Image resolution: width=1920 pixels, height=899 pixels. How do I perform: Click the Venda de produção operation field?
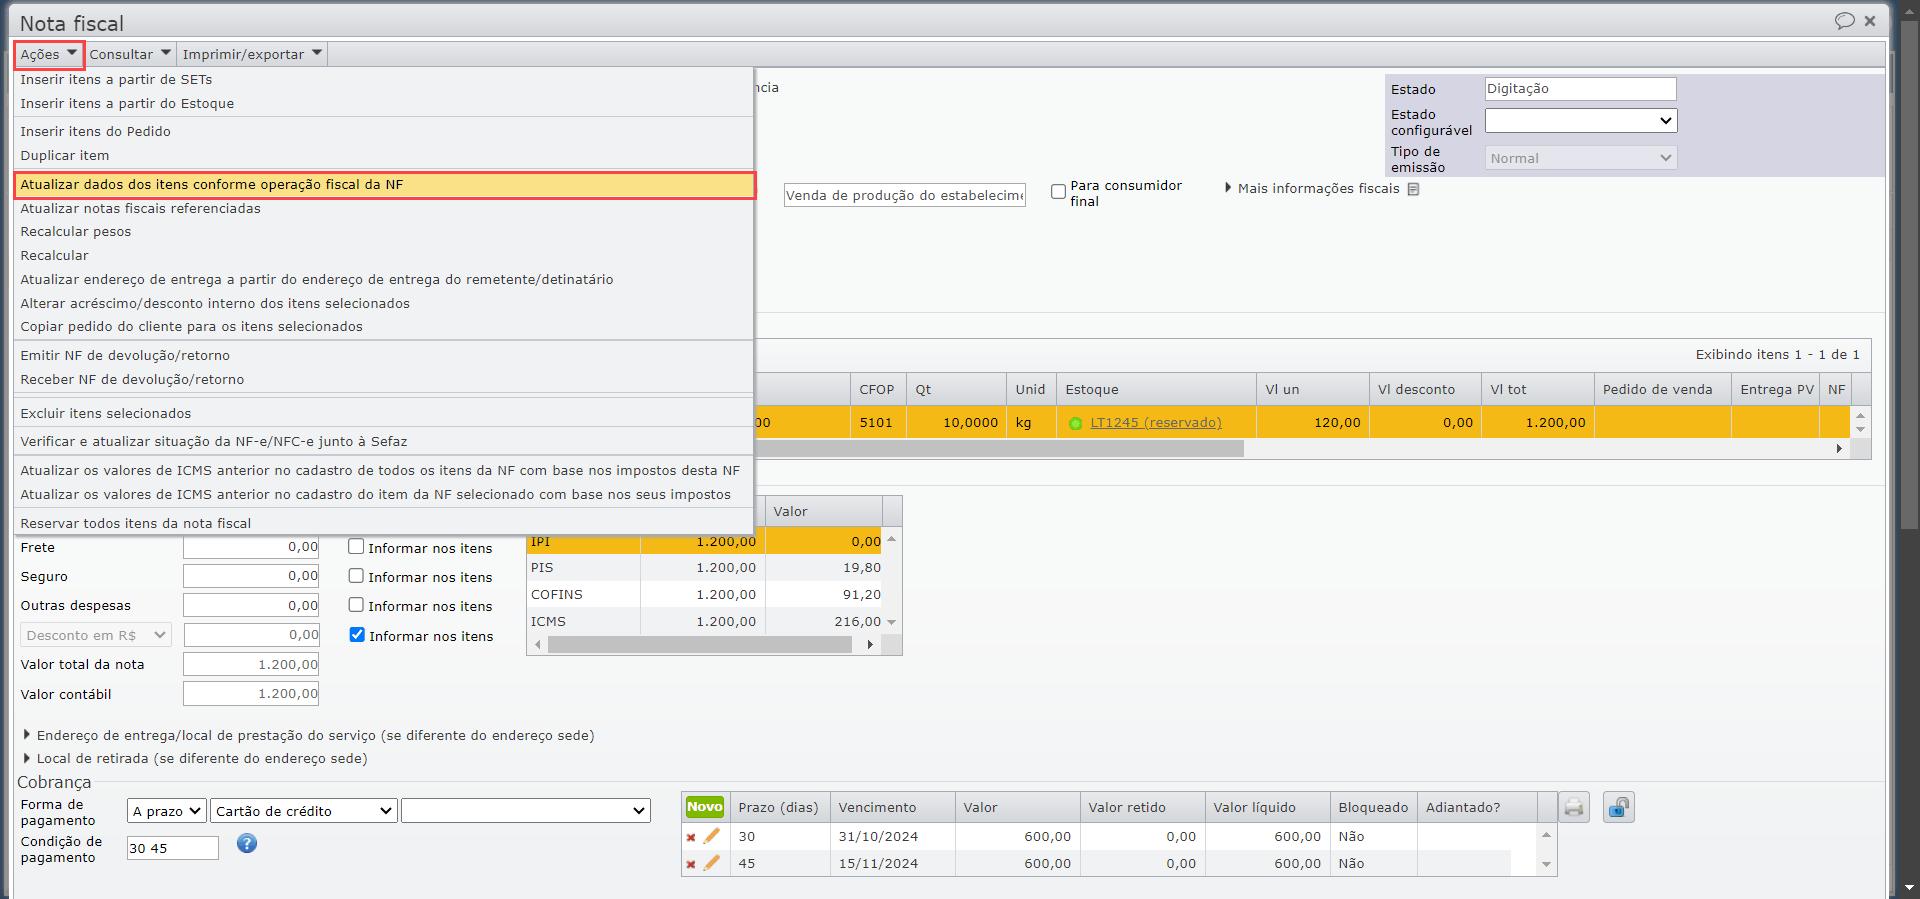pyautogui.click(x=905, y=195)
